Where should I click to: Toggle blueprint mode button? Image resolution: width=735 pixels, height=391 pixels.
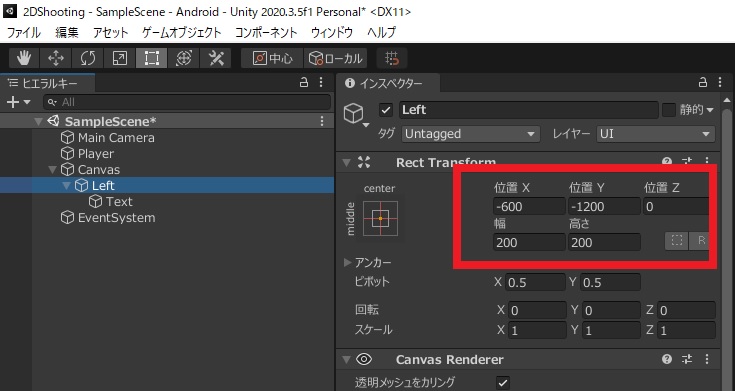(x=676, y=241)
